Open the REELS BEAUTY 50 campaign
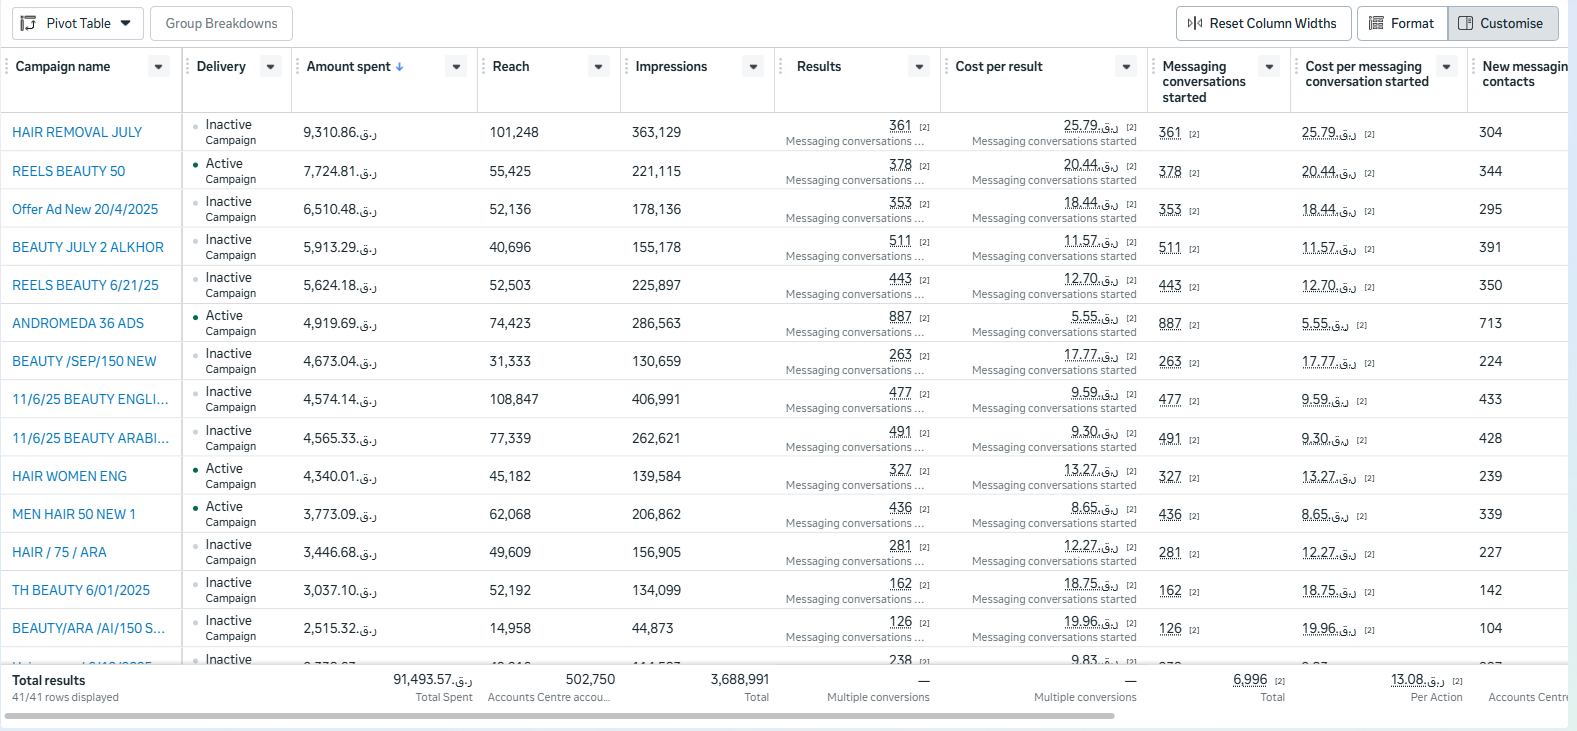 69,171
